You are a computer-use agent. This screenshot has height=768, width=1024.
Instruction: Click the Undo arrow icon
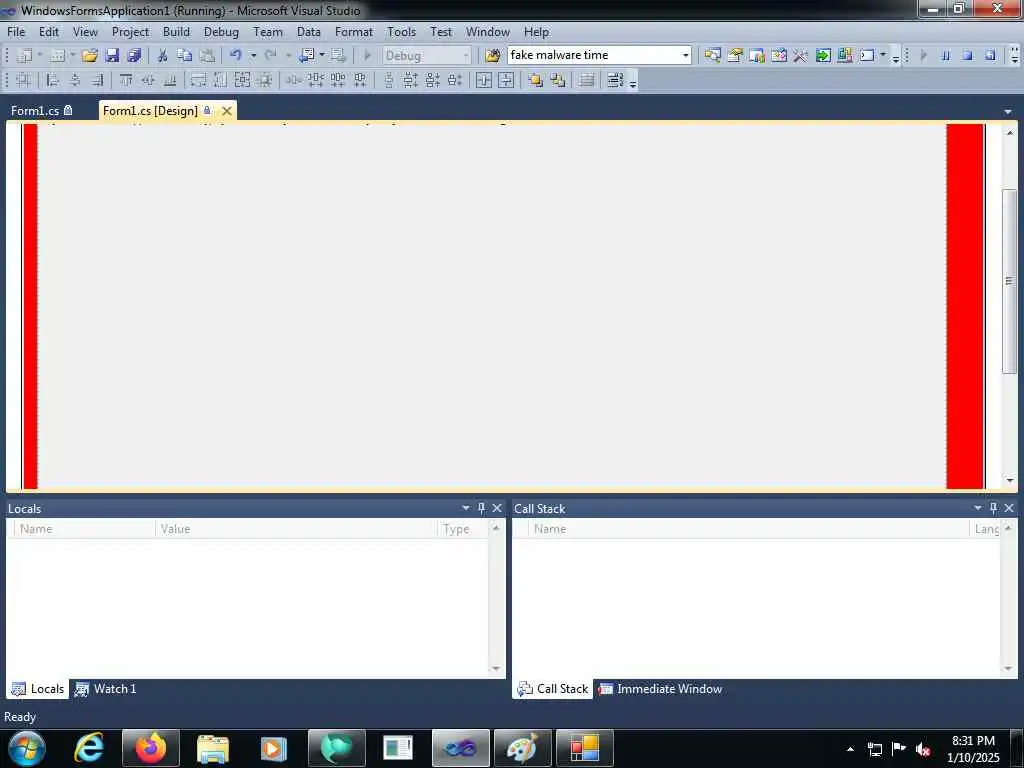tap(236, 56)
